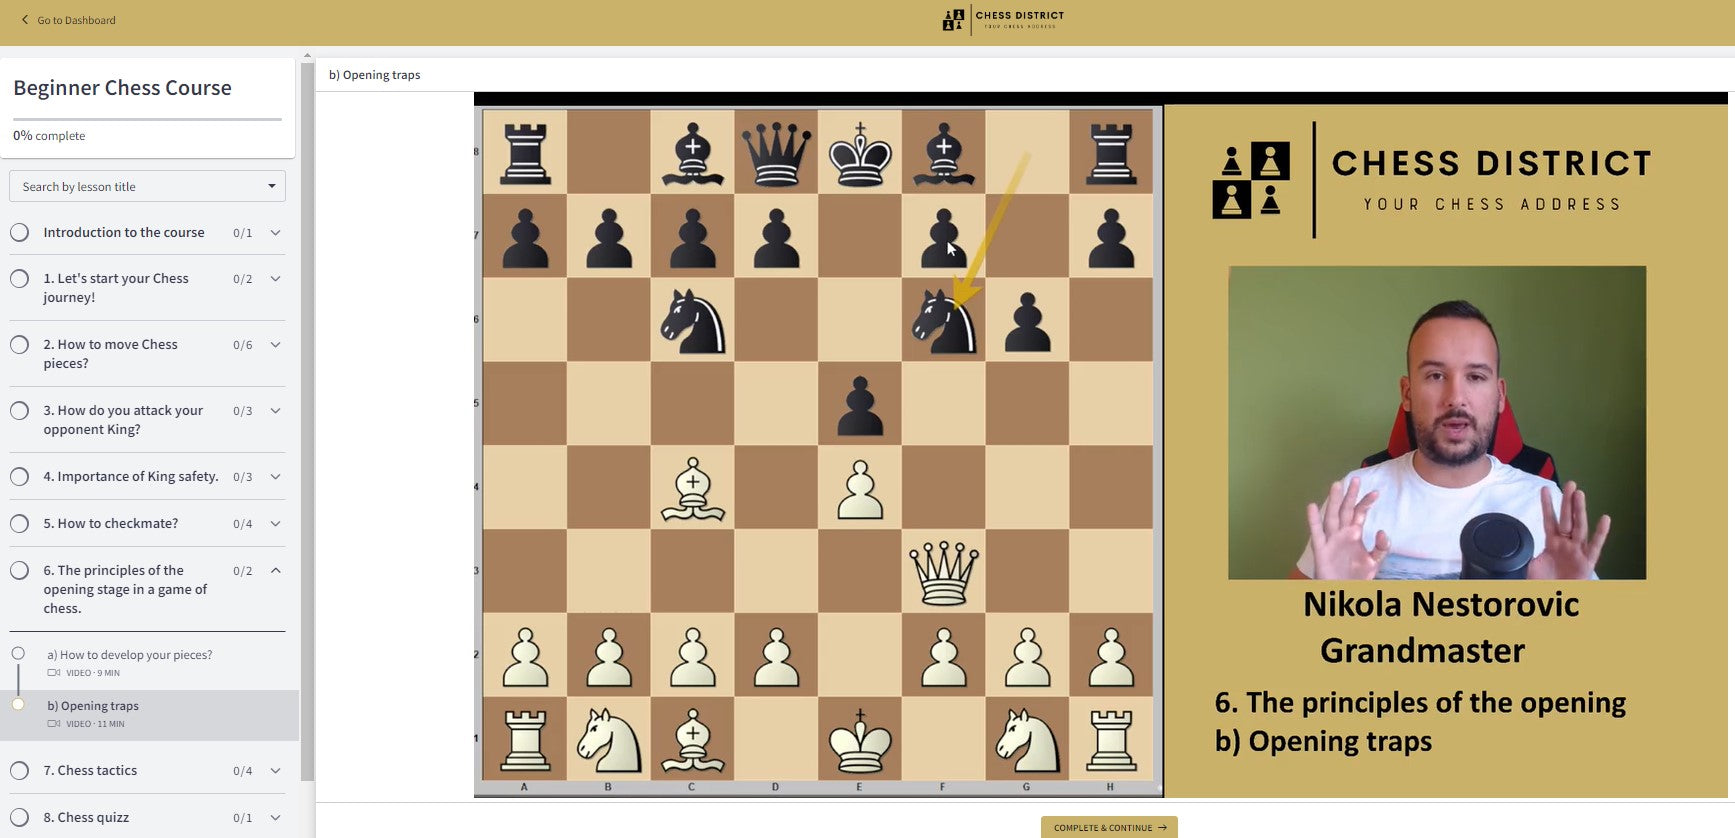
Task: Toggle completion circle for Chess tactics
Action: tap(19, 770)
